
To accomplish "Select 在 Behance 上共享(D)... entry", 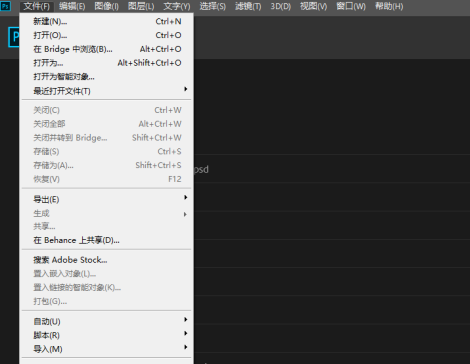I will click(x=107, y=240).
